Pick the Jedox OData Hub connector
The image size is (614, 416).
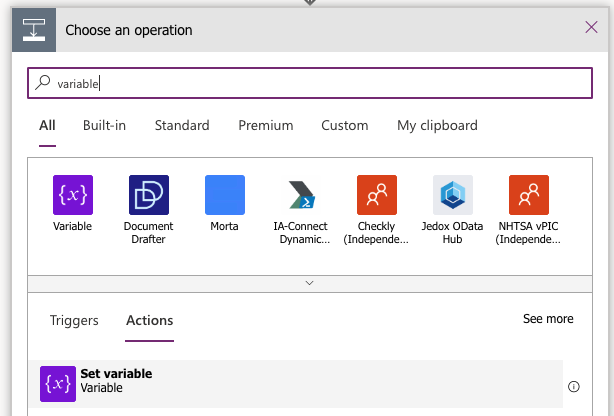452,195
